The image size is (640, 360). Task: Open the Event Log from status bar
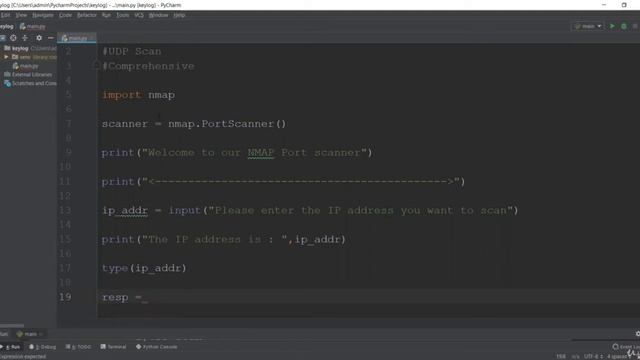click(626, 347)
